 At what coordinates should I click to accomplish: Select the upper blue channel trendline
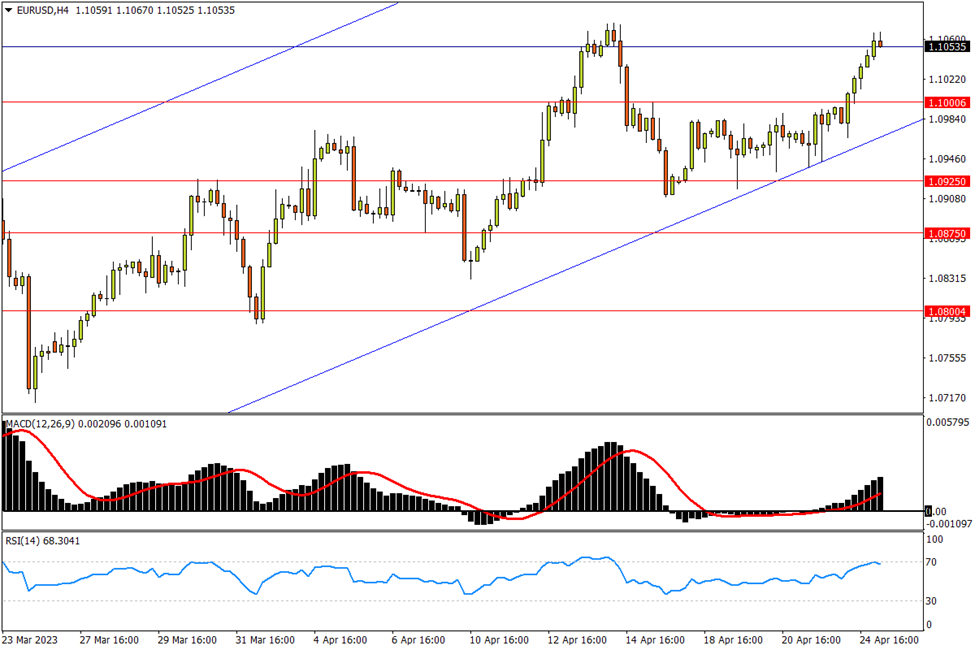pyautogui.click(x=200, y=88)
